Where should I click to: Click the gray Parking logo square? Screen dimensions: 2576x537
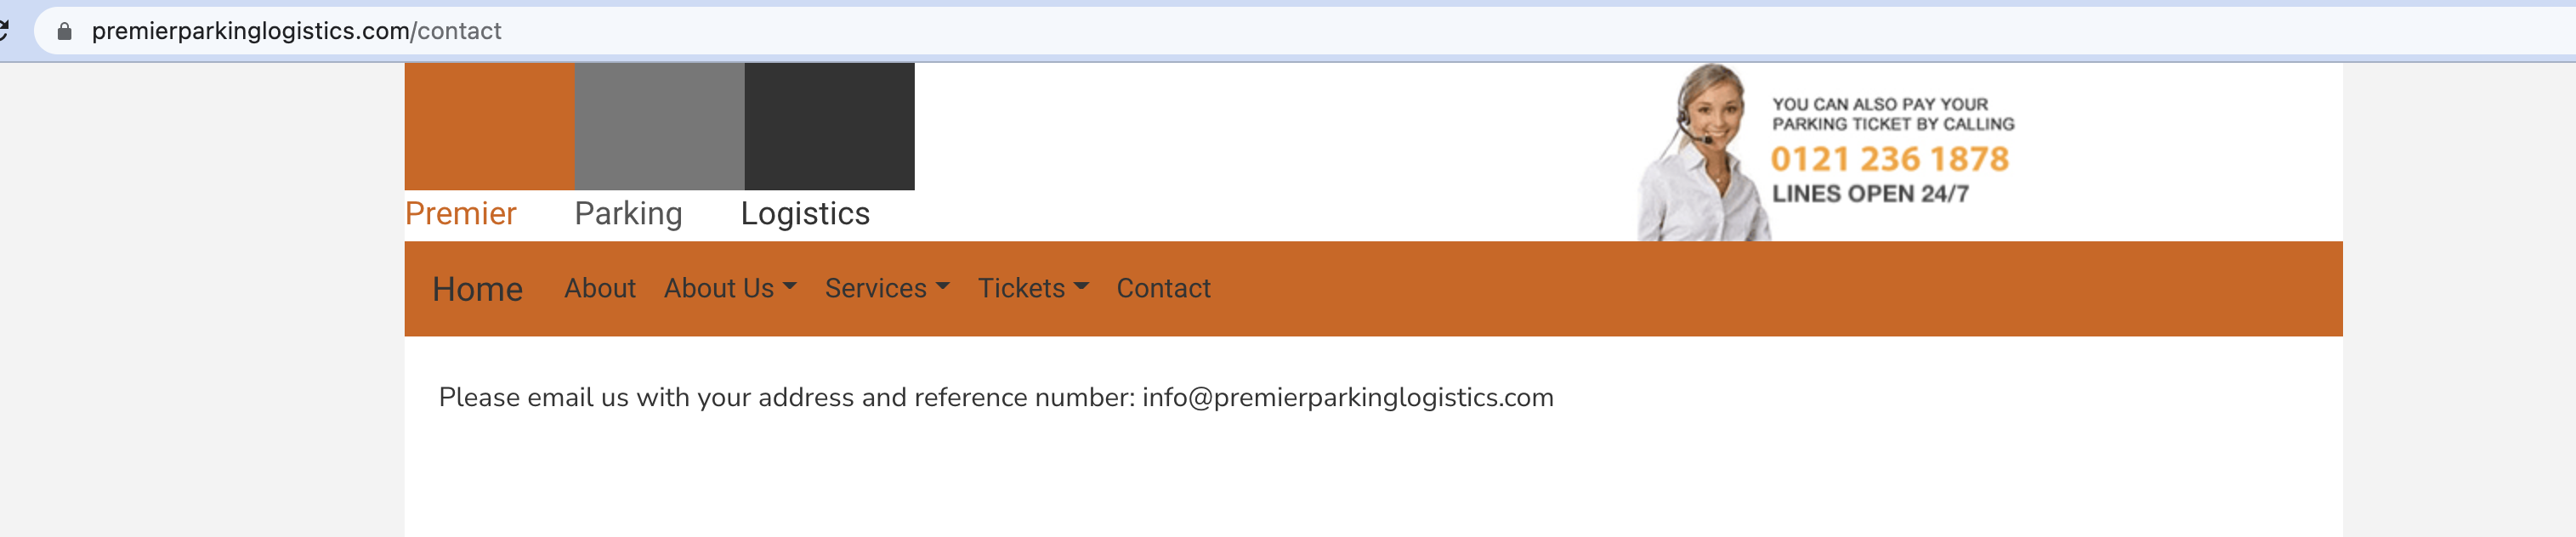click(659, 126)
